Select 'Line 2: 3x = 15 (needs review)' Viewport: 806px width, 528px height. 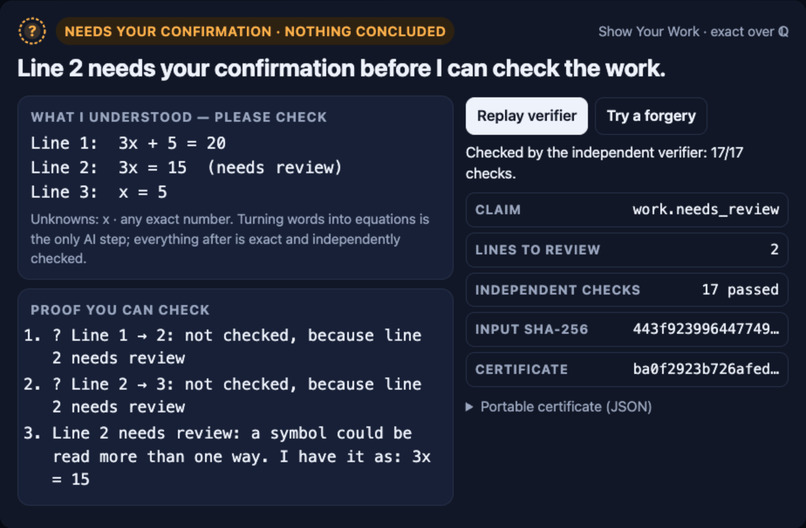pos(186,168)
